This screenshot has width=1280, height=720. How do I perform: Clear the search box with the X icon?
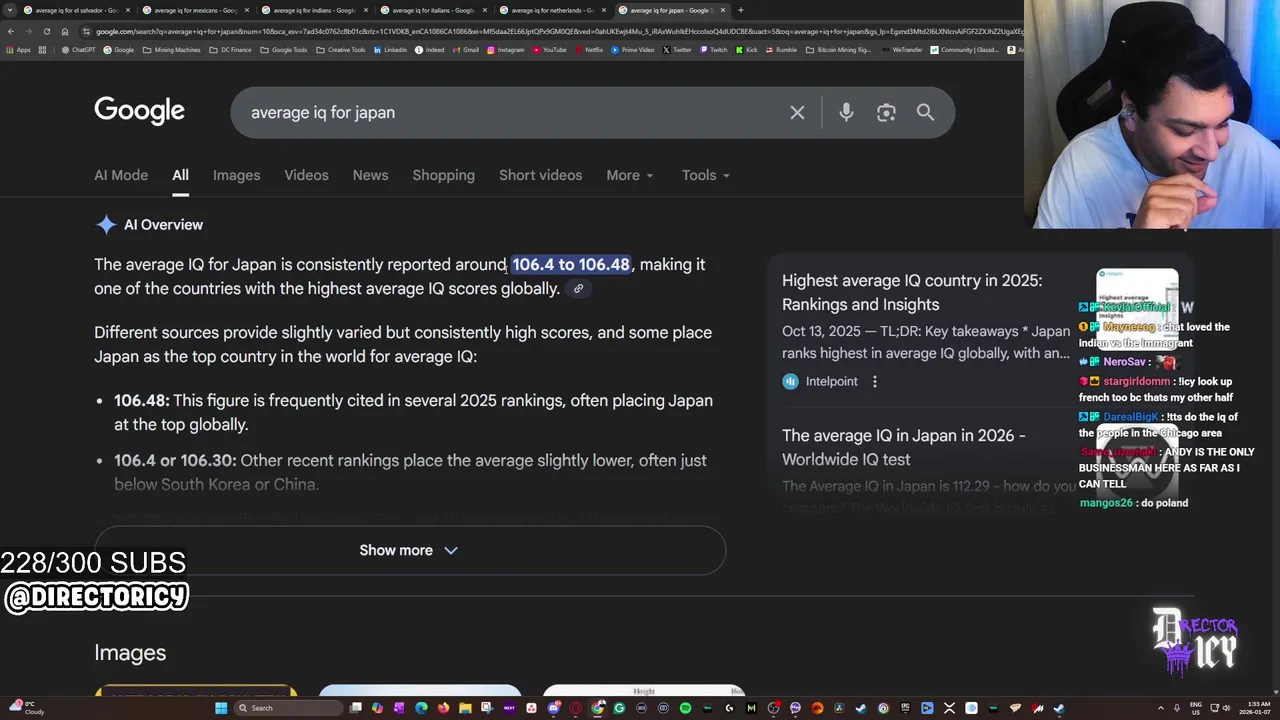pyautogui.click(x=797, y=112)
